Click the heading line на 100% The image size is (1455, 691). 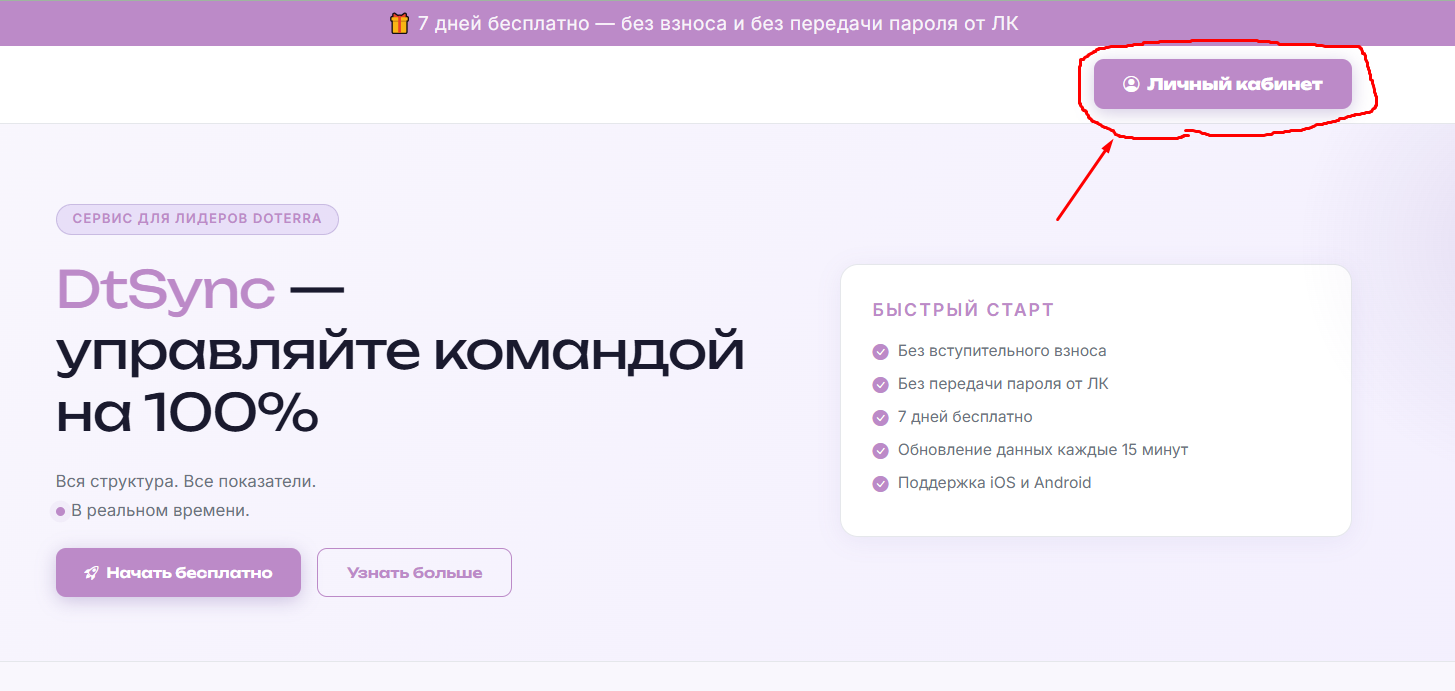click(x=187, y=411)
